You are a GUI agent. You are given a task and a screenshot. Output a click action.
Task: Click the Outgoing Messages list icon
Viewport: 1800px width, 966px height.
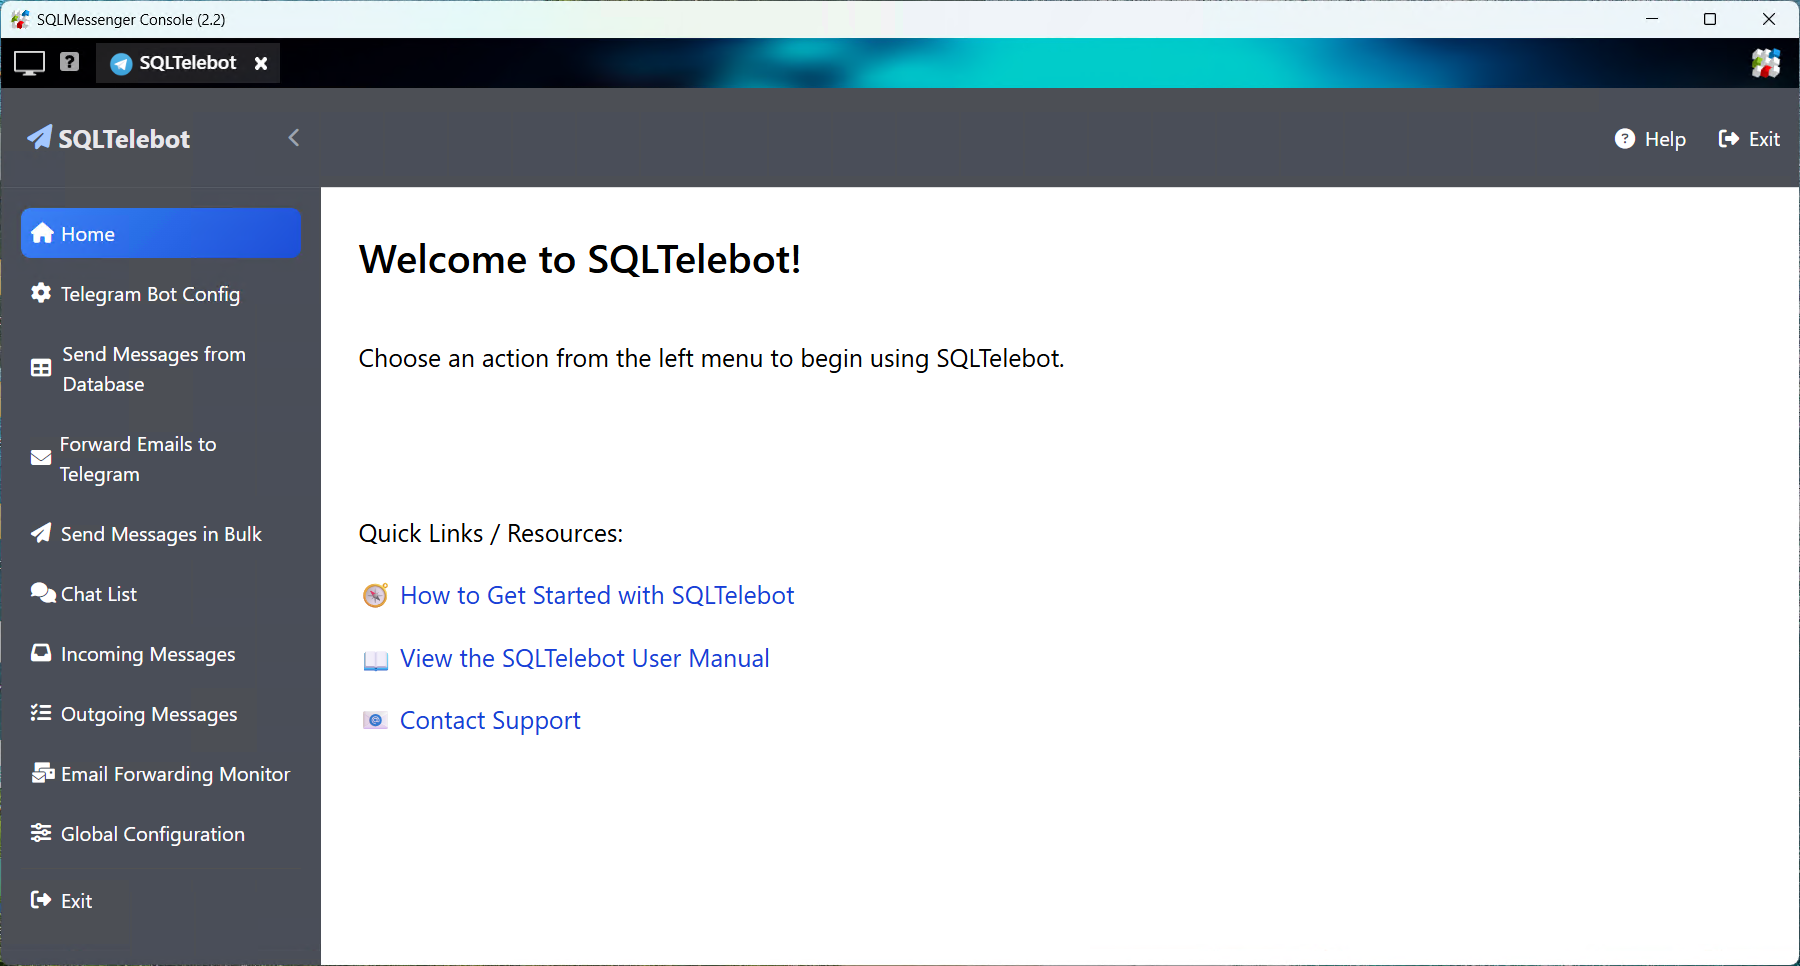tap(41, 713)
